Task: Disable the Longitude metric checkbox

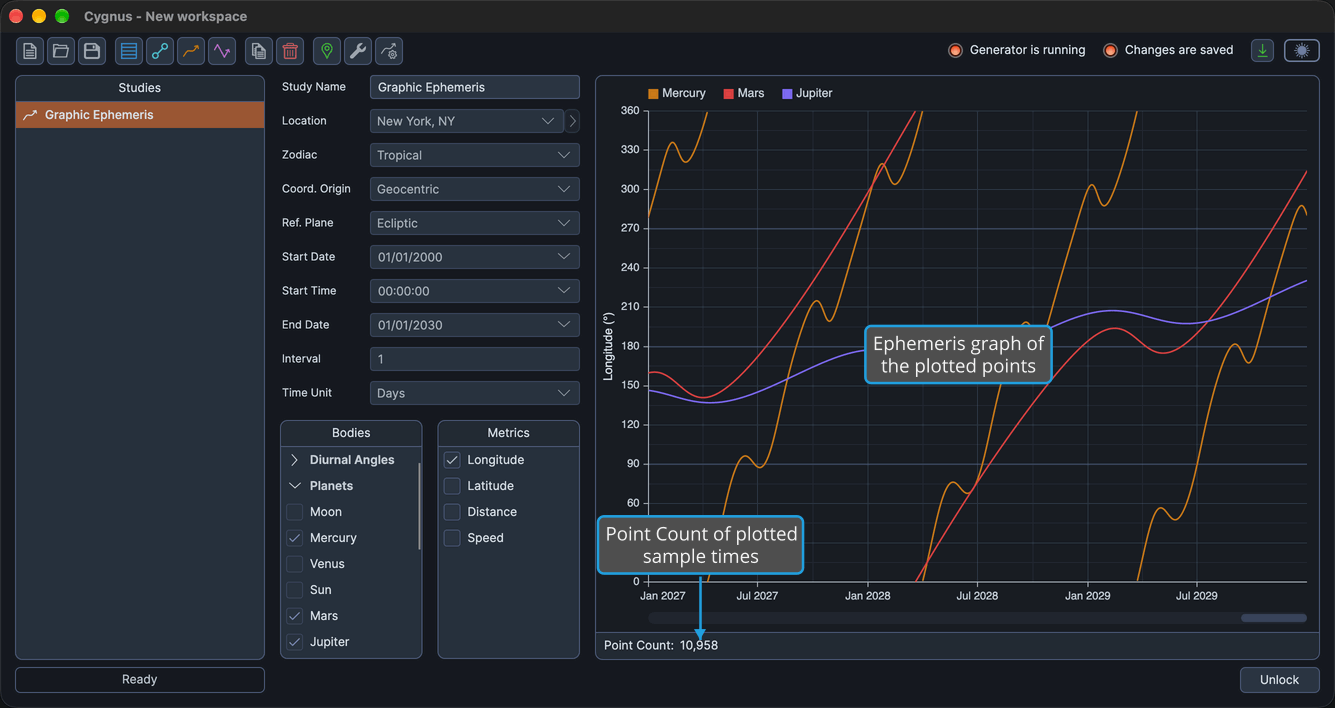Action: coord(452,460)
